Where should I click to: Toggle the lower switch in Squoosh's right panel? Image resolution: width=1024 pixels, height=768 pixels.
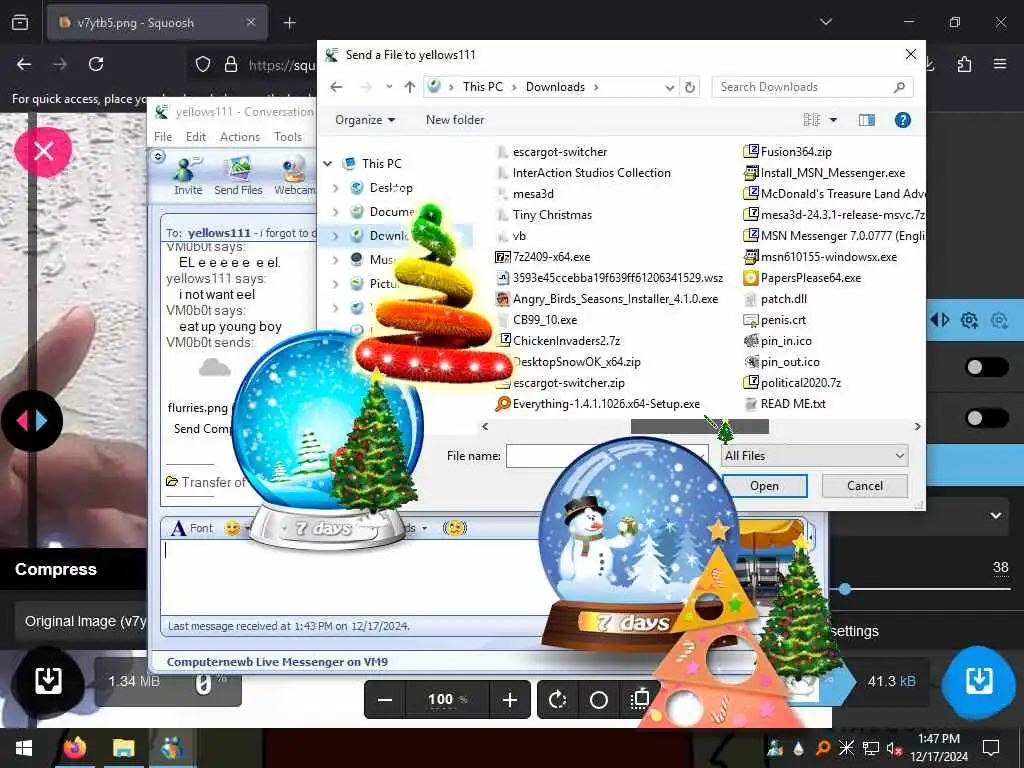point(987,418)
